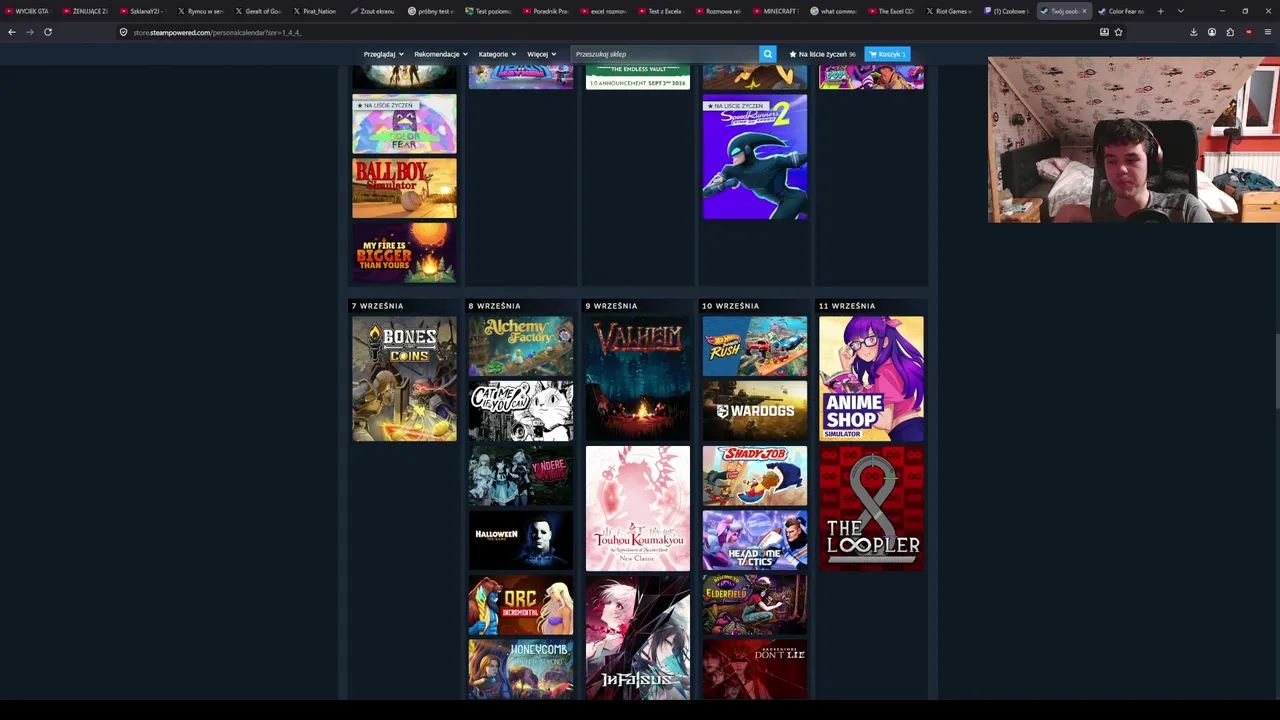The height and width of the screenshot is (720, 1280).
Task: Expand the Więcej dropdown menu
Action: (x=541, y=54)
